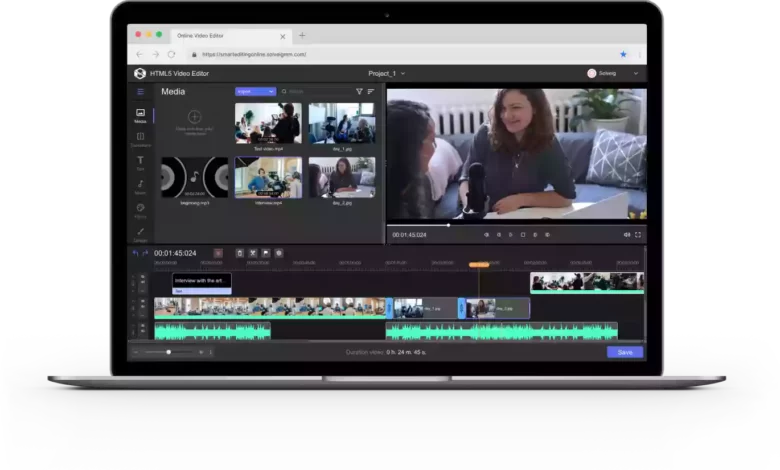This screenshot has width=780, height=470.
Task: Jump to previous marker in preview controls
Action: coord(487,235)
